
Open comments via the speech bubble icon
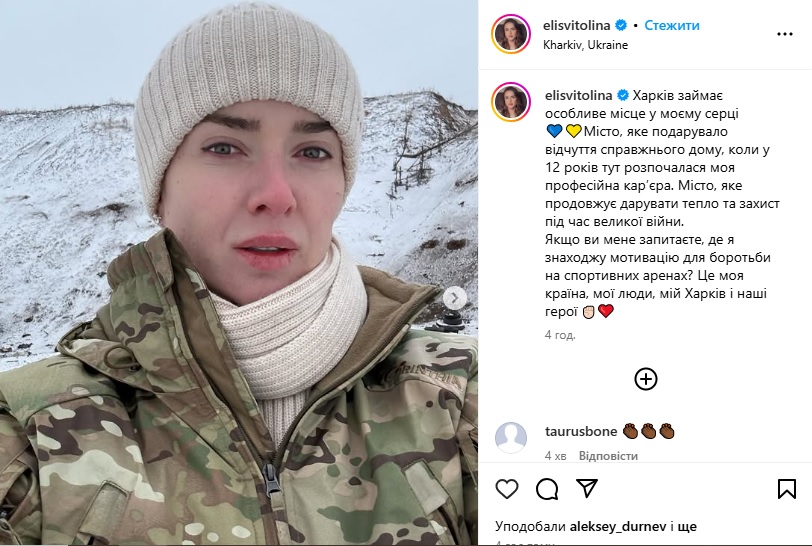[x=547, y=488]
